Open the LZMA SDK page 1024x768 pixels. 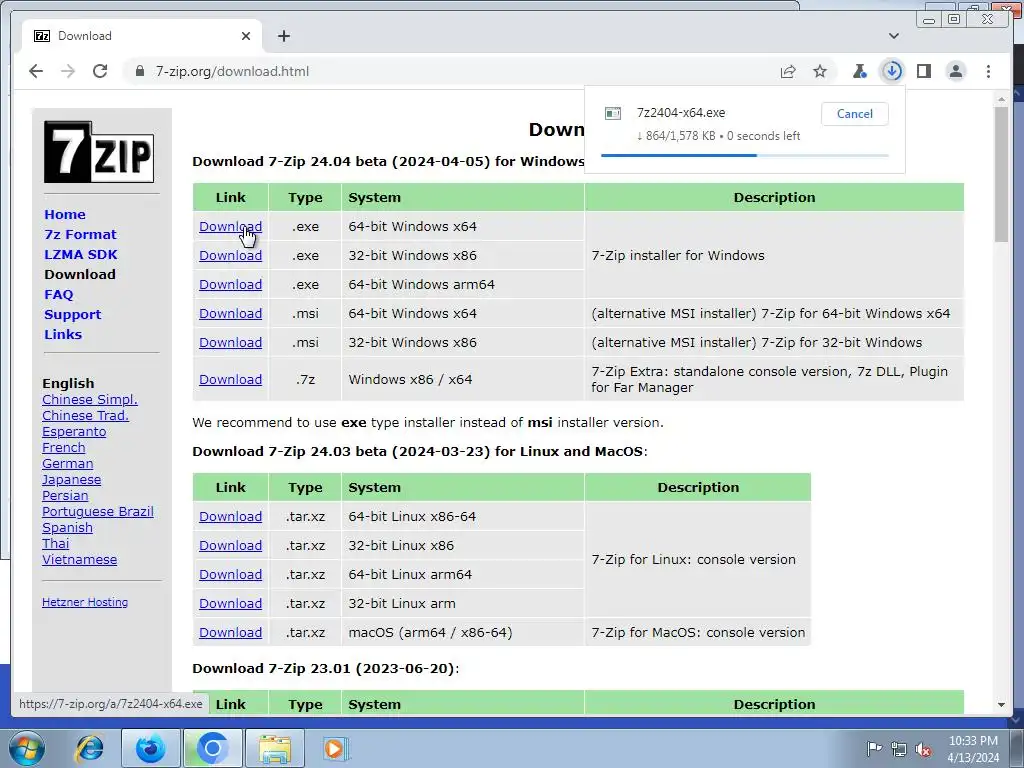(81, 255)
